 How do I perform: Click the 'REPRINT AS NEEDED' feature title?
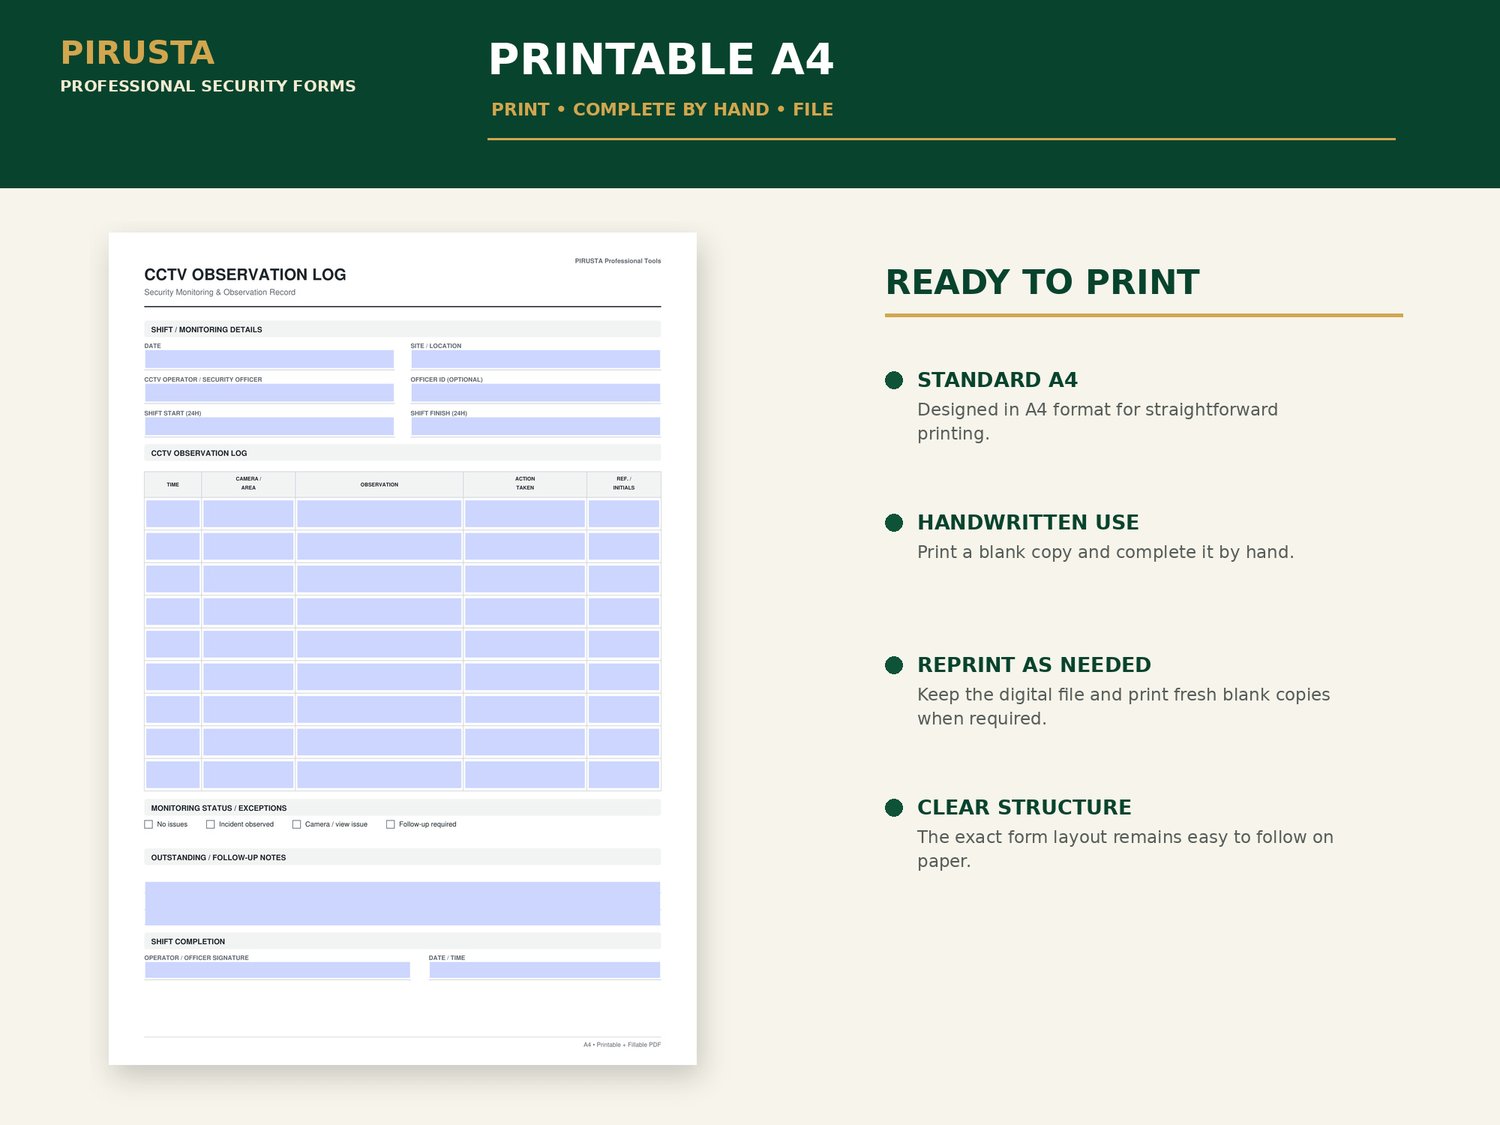coord(1034,665)
